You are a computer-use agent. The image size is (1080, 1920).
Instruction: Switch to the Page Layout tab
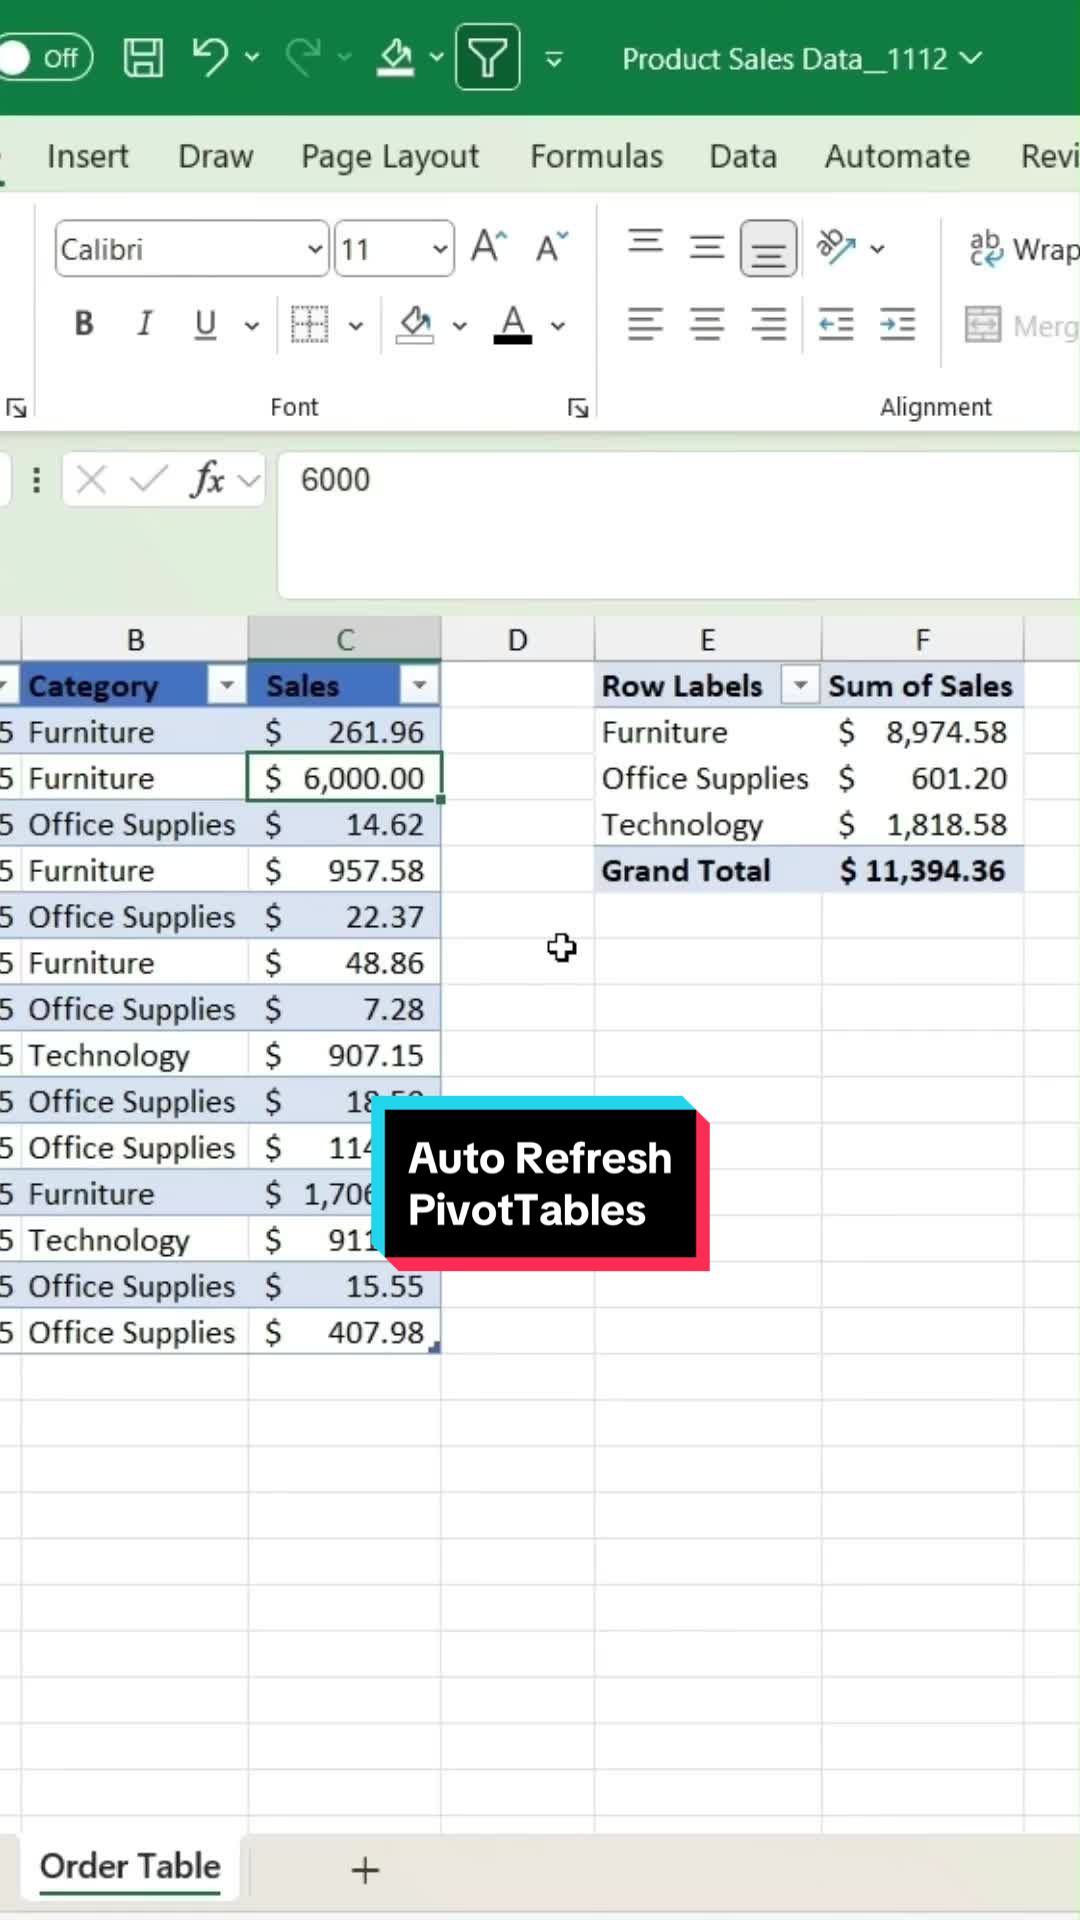tap(390, 156)
